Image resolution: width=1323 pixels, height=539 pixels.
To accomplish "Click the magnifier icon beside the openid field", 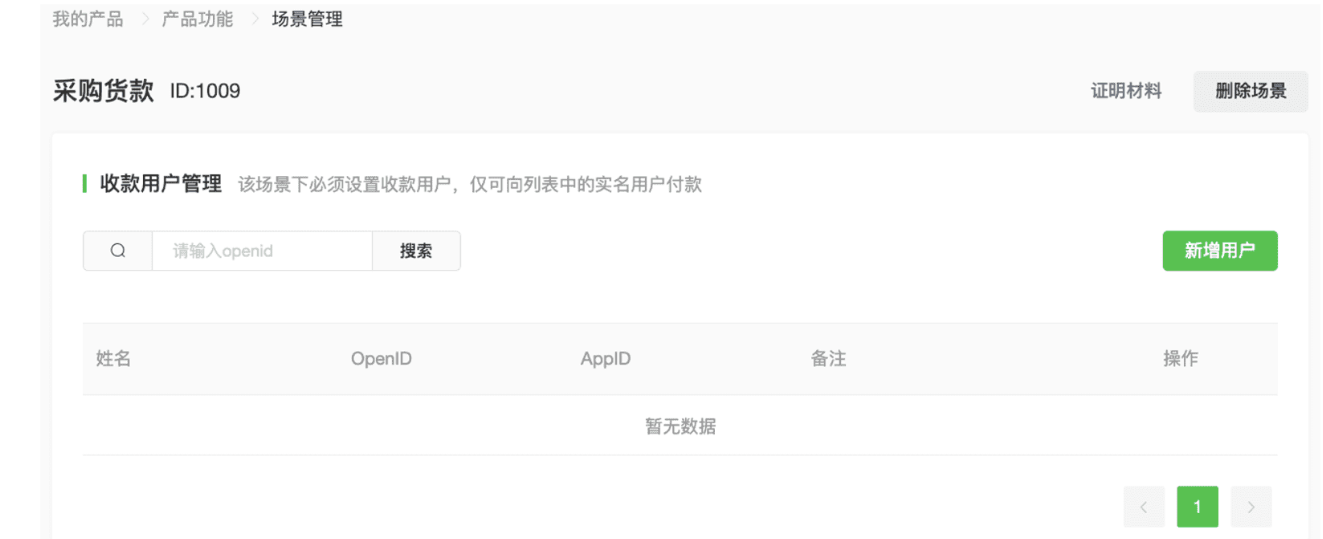I will [118, 251].
